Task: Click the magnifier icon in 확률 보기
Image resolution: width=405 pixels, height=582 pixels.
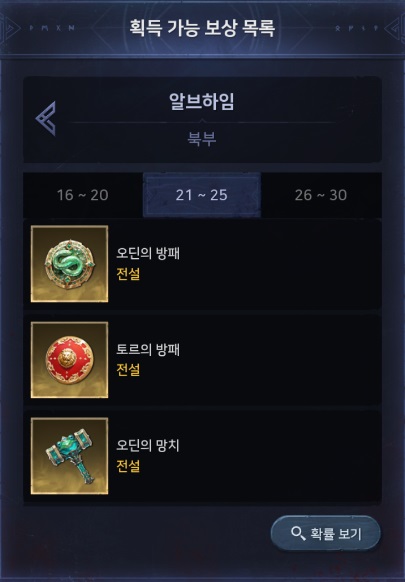Action: coord(298,533)
